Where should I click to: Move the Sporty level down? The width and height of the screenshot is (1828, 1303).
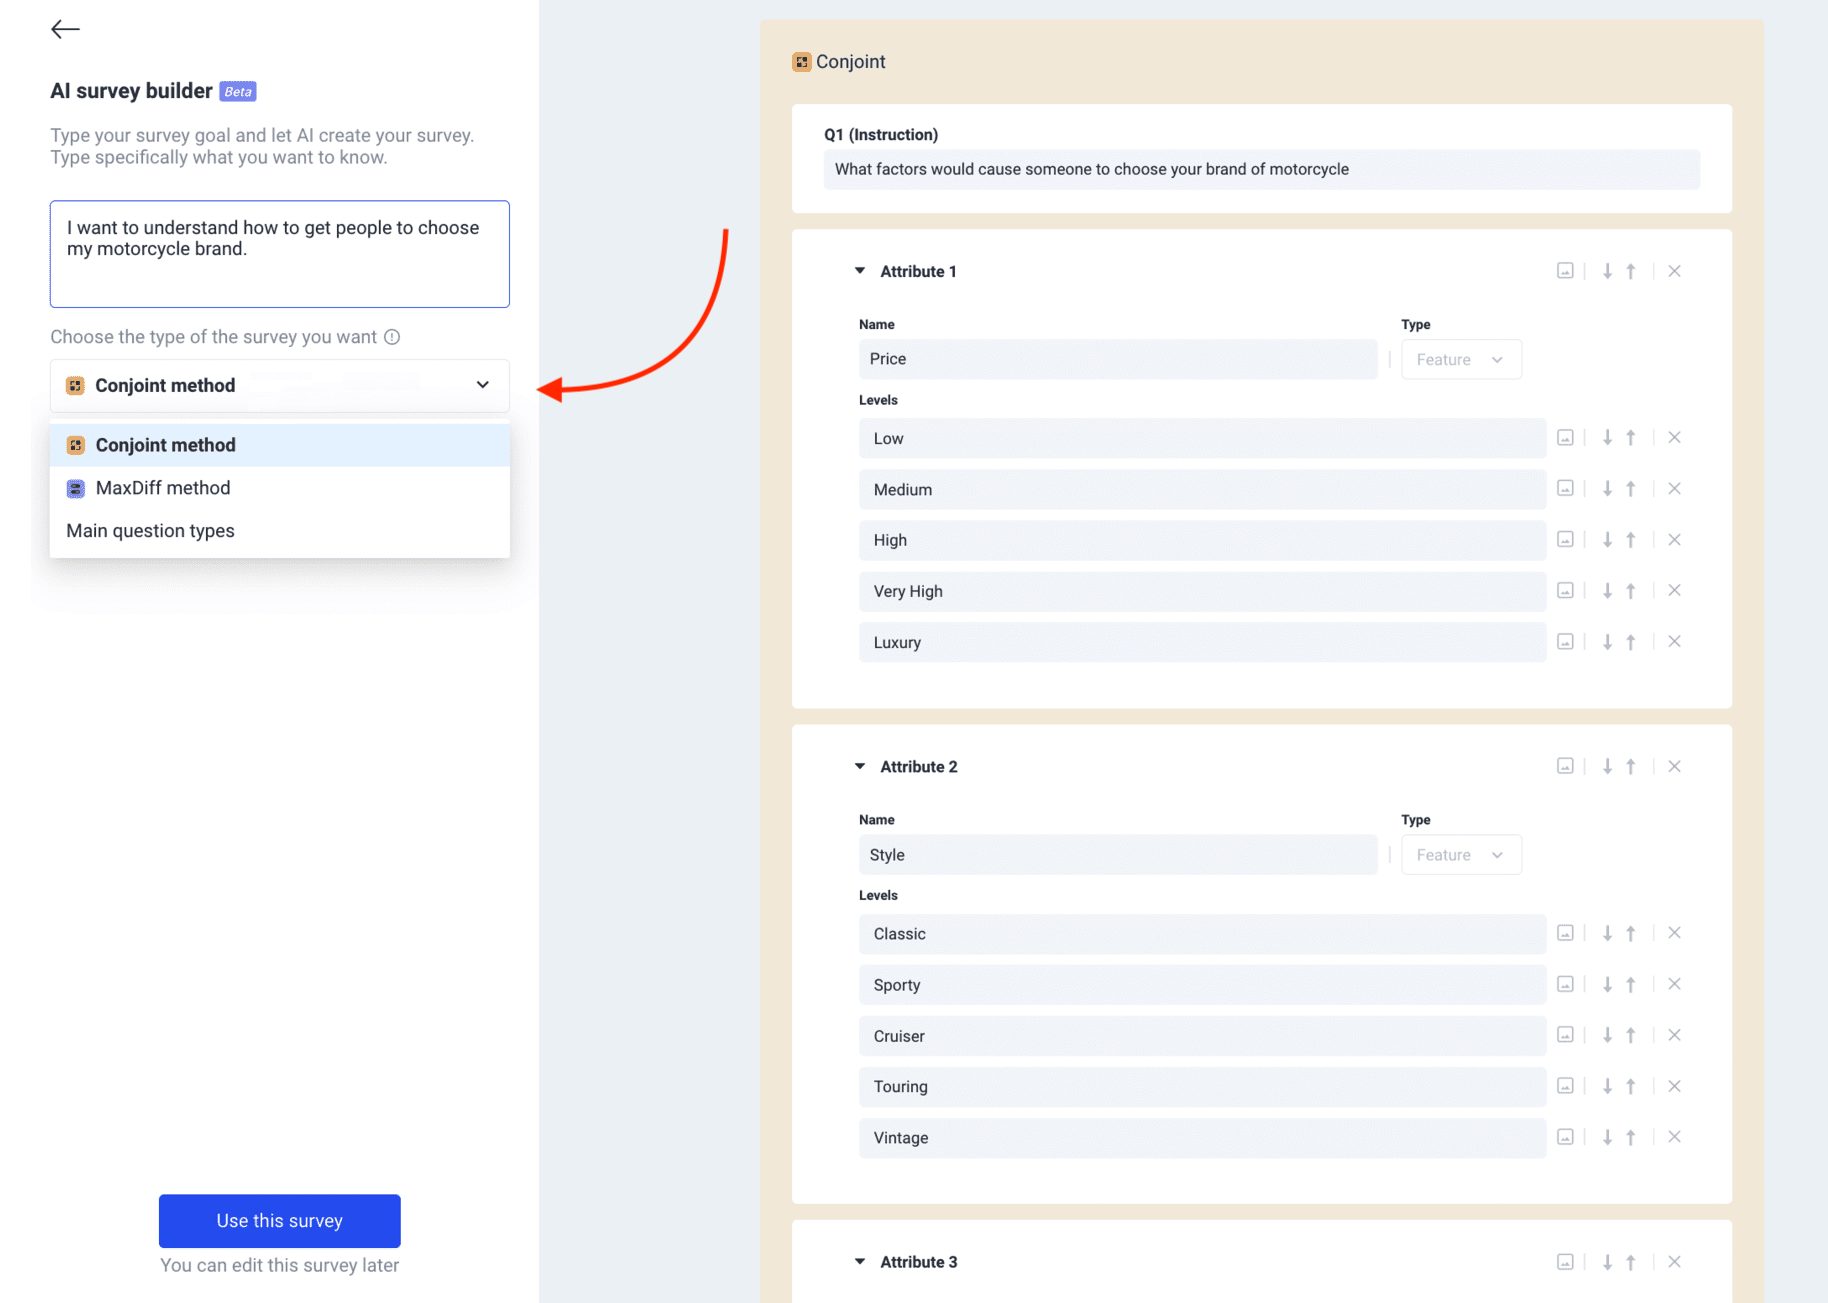click(x=1607, y=984)
